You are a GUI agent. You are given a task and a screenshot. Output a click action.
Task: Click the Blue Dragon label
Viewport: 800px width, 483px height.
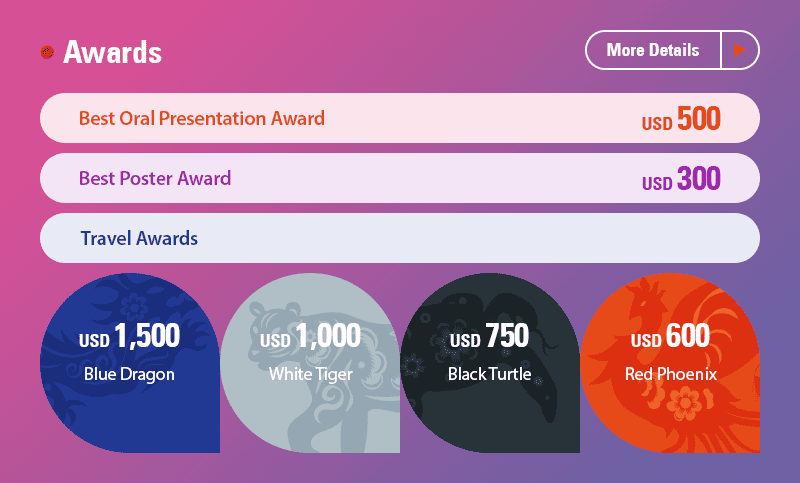[x=130, y=375]
